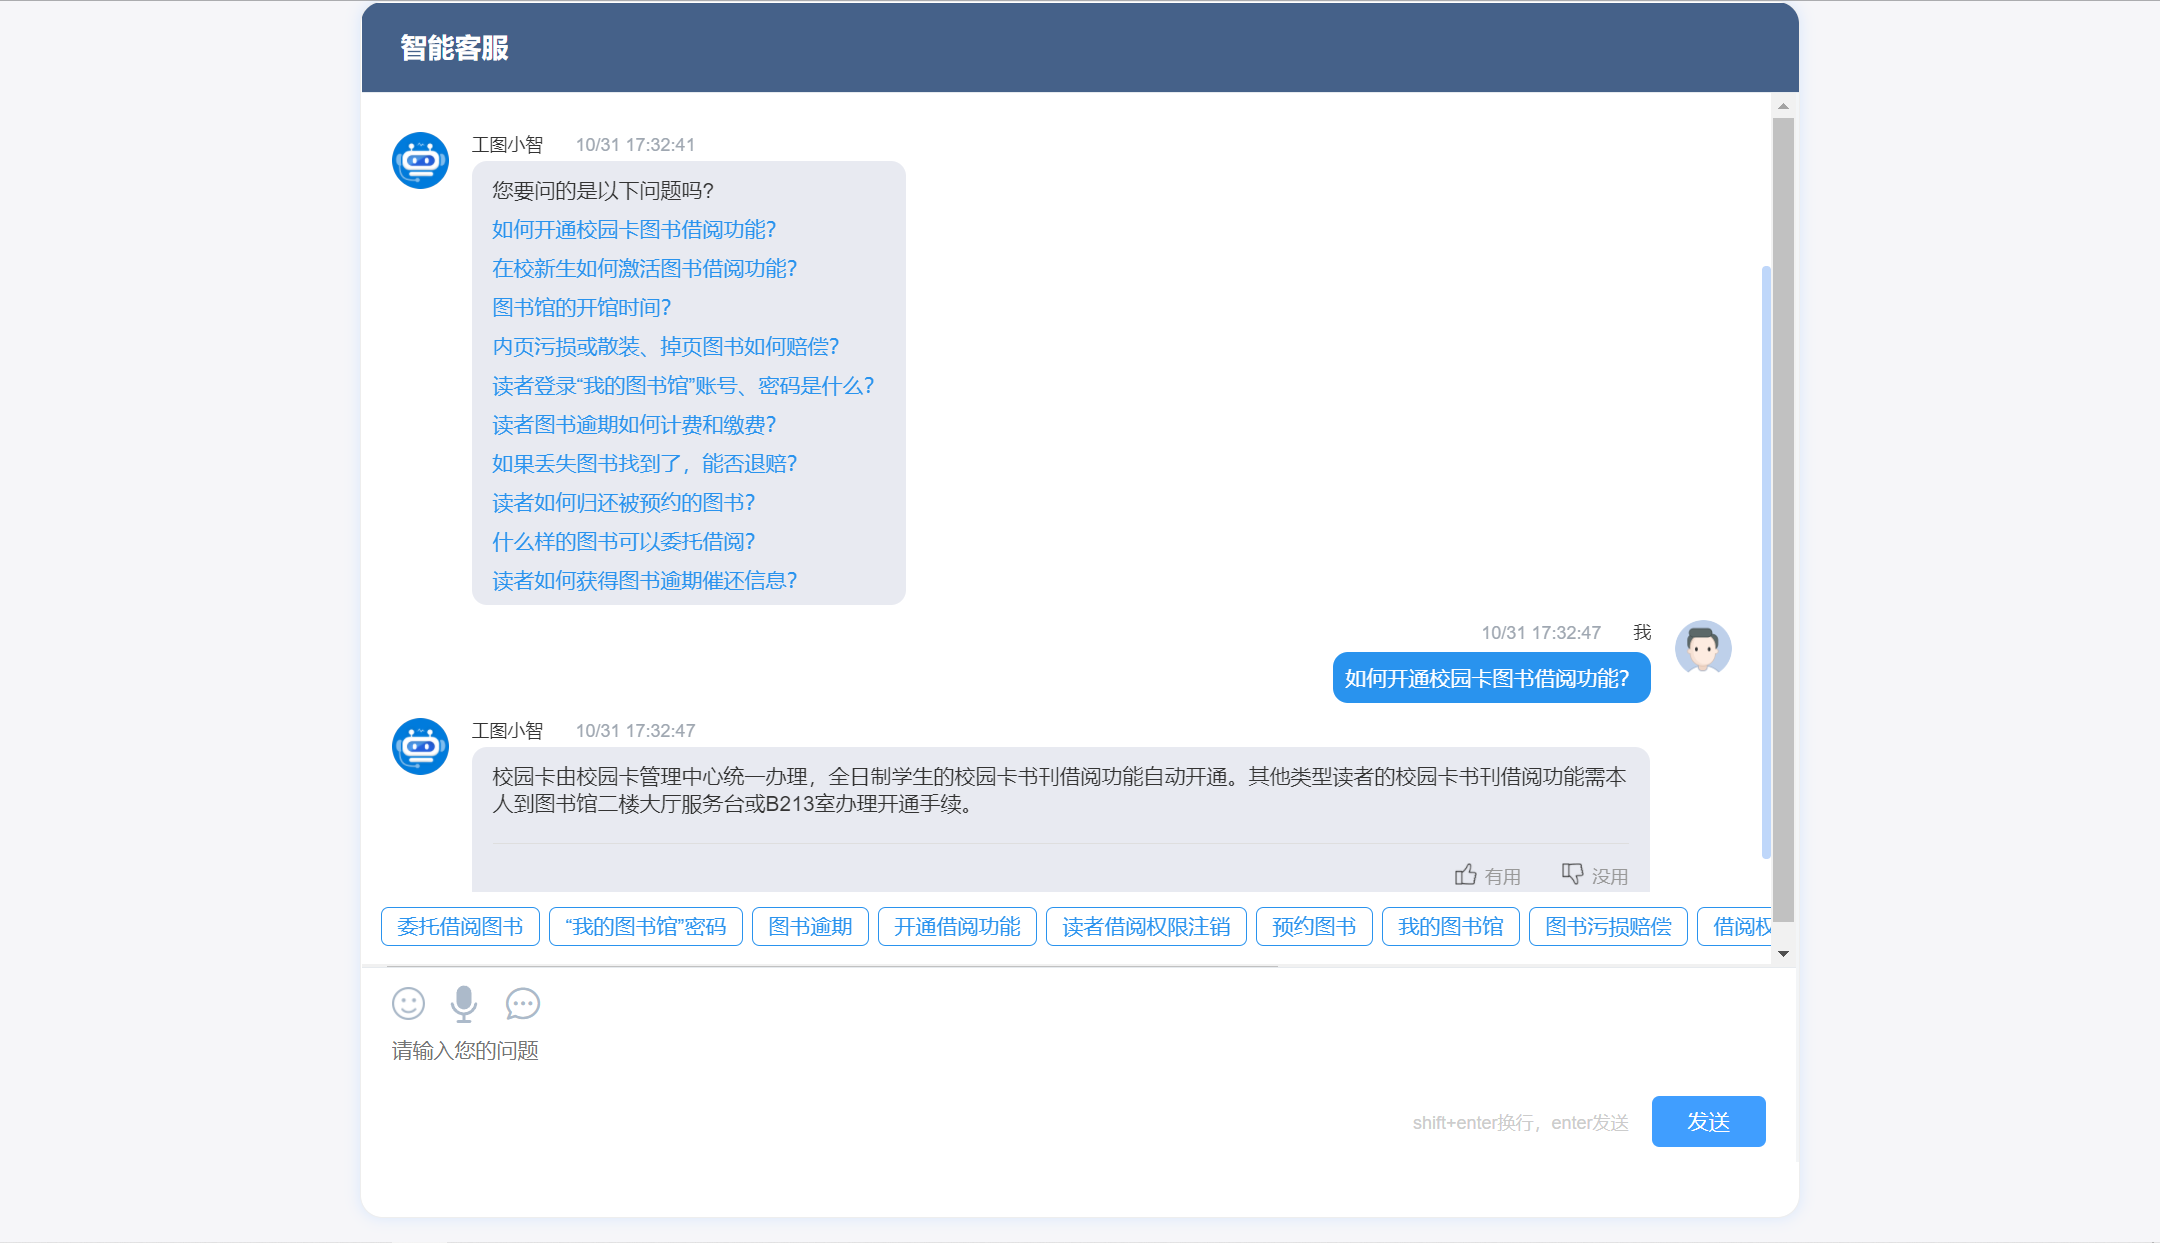The image size is (2160, 1243).
Task: Click the 发送 send button
Action: (1708, 1122)
